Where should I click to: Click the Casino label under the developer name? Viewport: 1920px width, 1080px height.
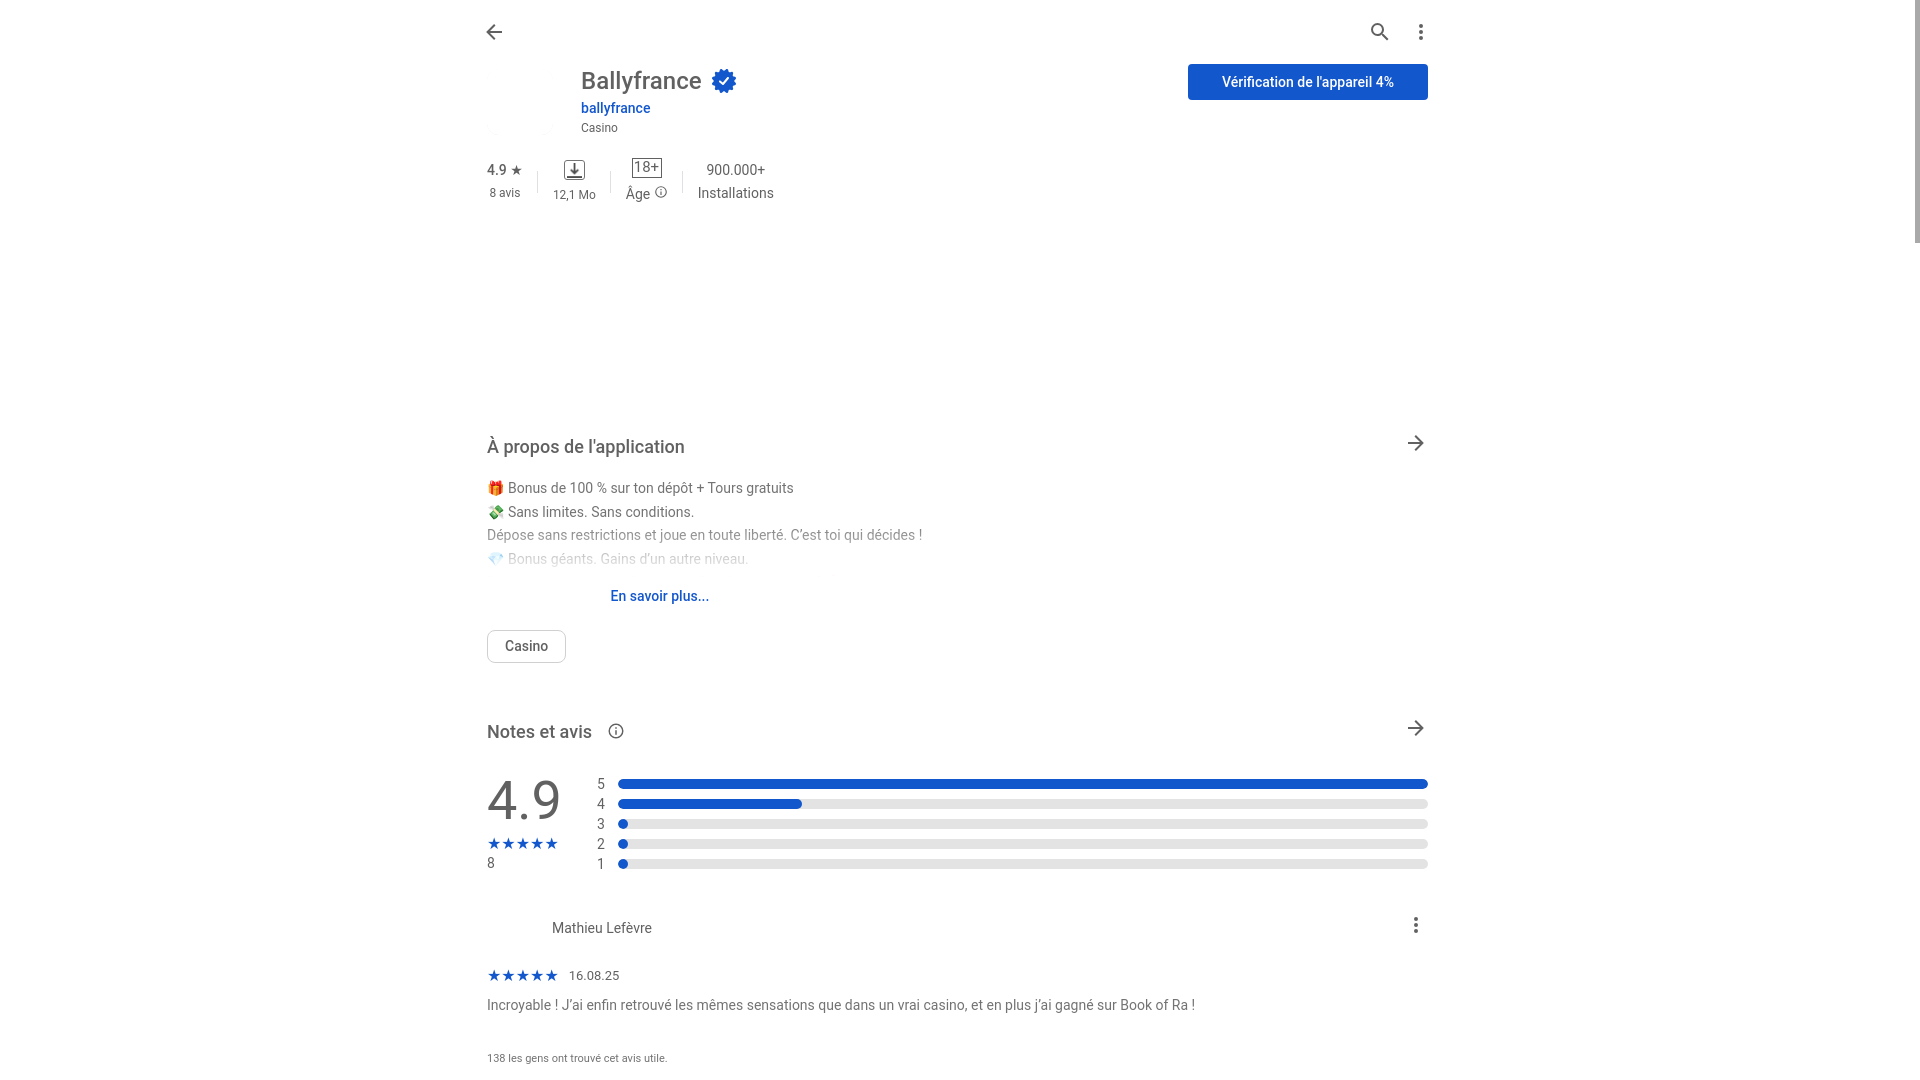pos(599,128)
